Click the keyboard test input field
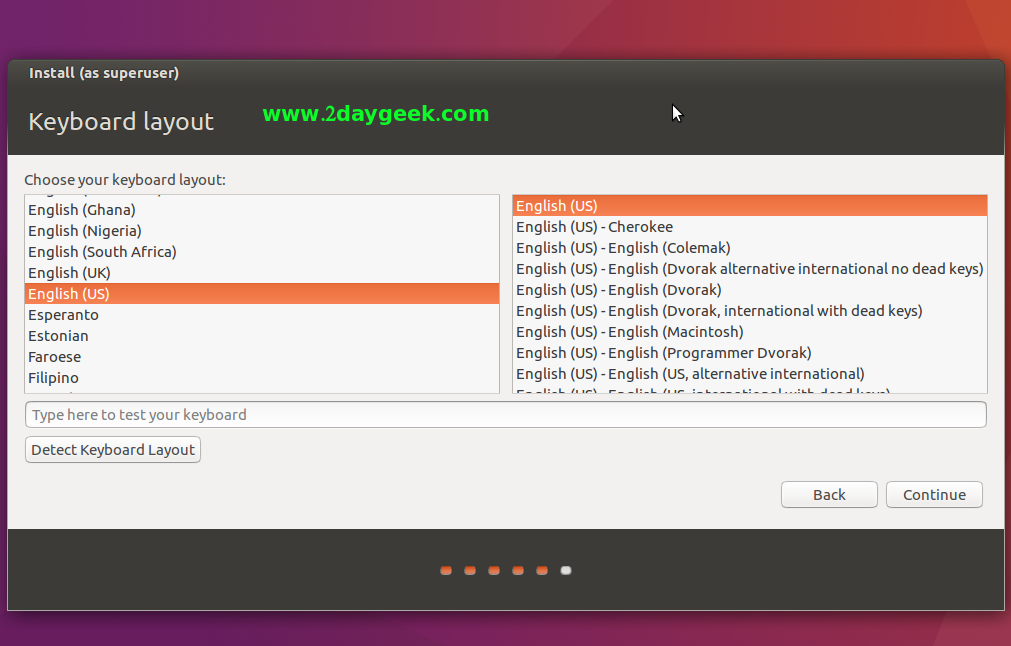1011x646 pixels. click(505, 415)
